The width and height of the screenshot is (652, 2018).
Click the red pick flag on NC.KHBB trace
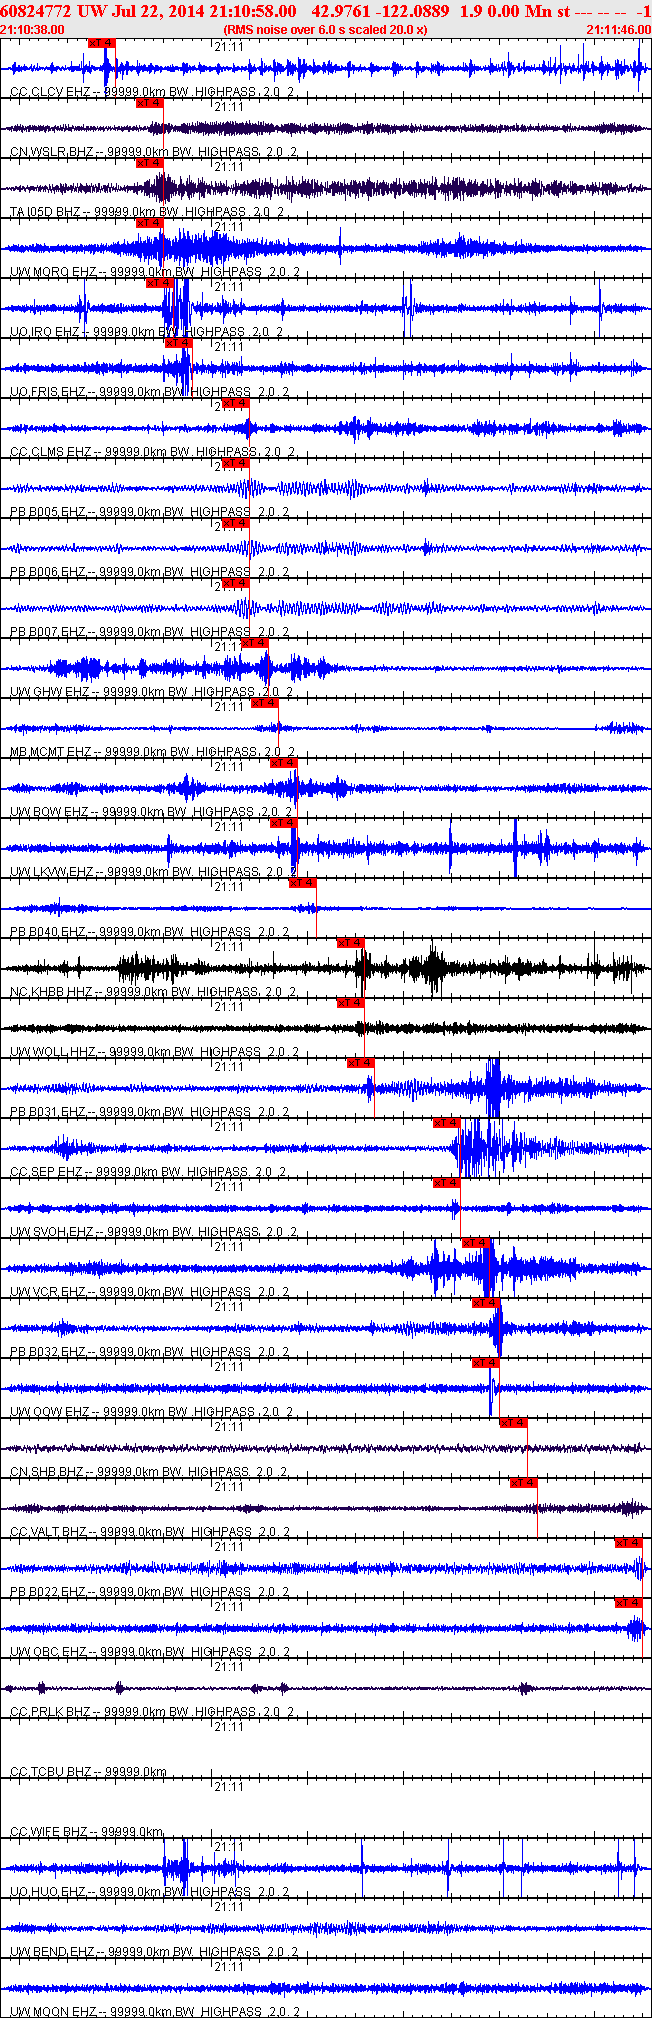pyautogui.click(x=350, y=943)
